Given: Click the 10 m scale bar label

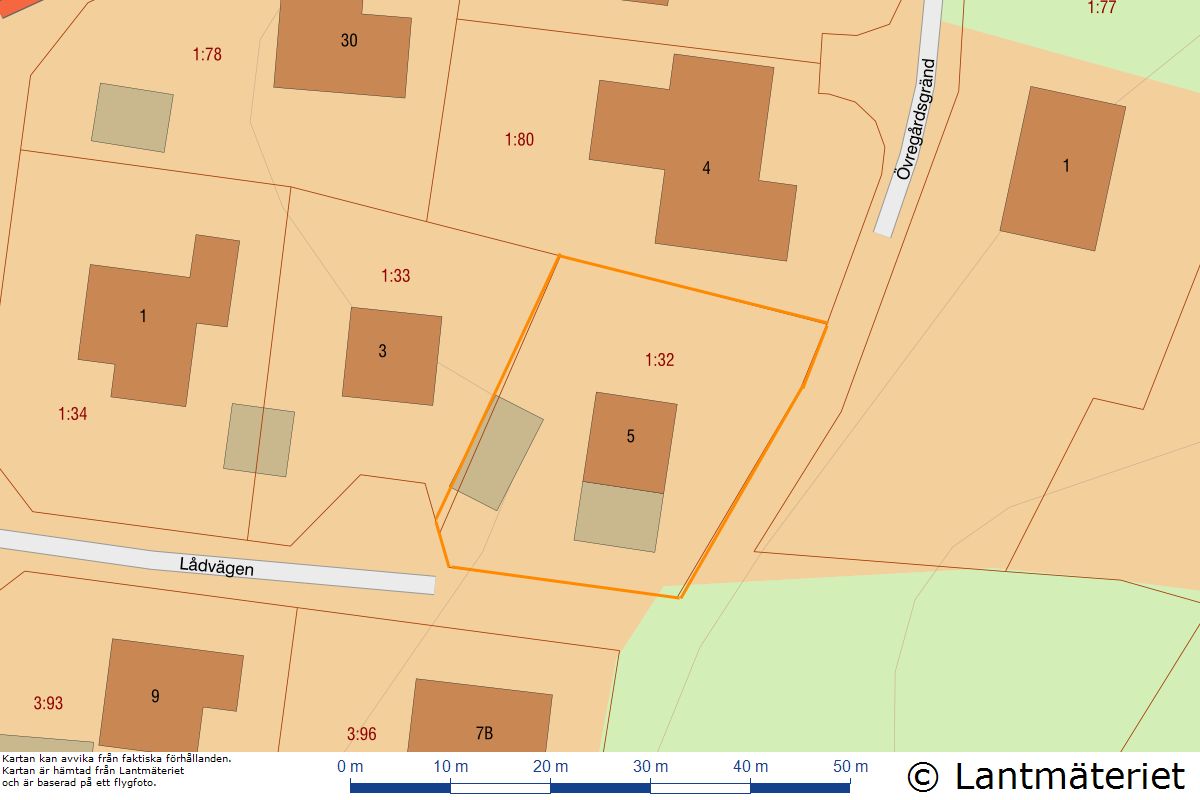Looking at the screenshot, I should [450, 767].
